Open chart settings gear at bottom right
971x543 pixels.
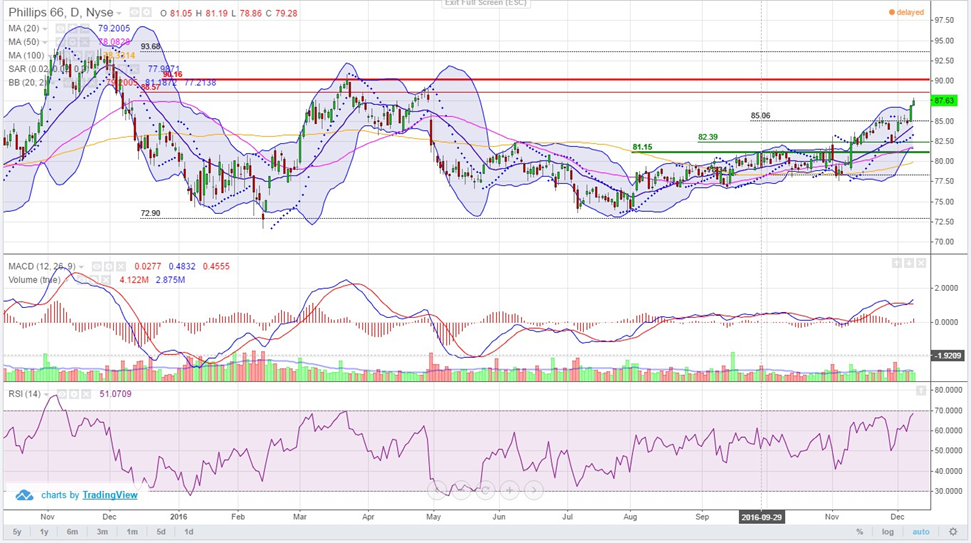point(953,532)
